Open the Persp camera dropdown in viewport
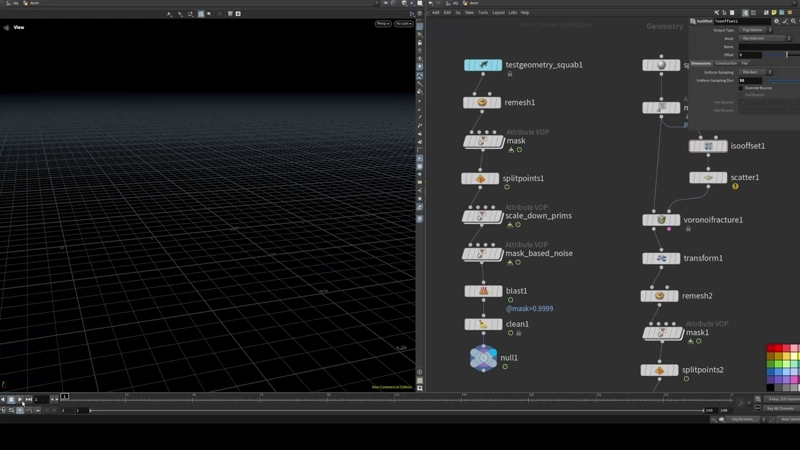Screen dimensions: 800x450 pyautogui.click(x=383, y=24)
